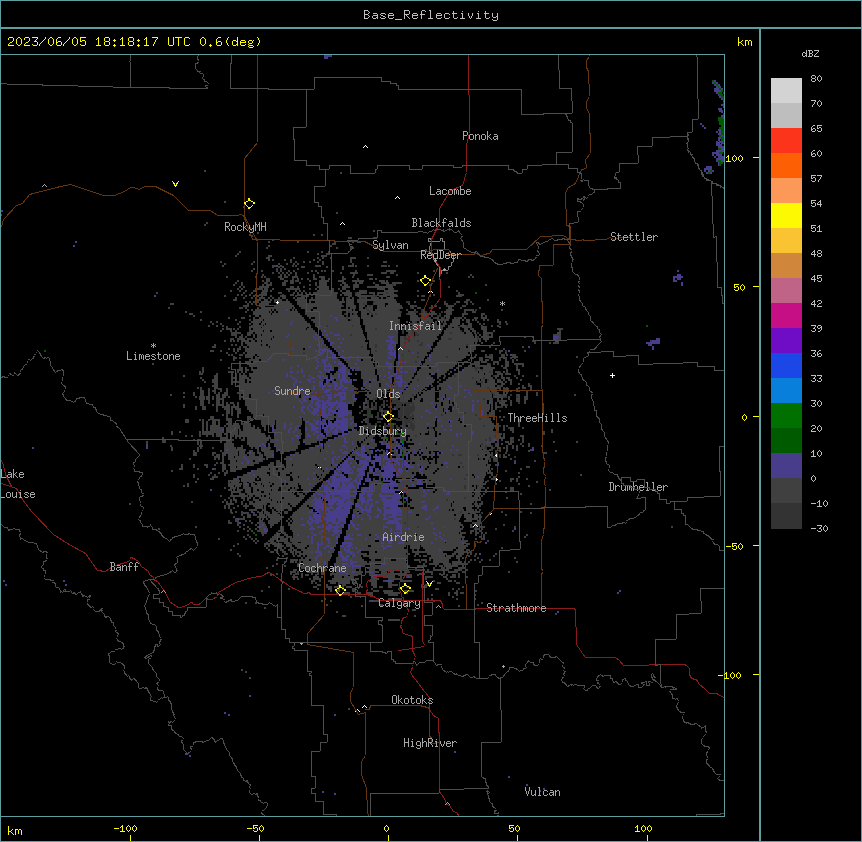Click the RockyMH label
This screenshot has width=862, height=842.
click(245, 227)
